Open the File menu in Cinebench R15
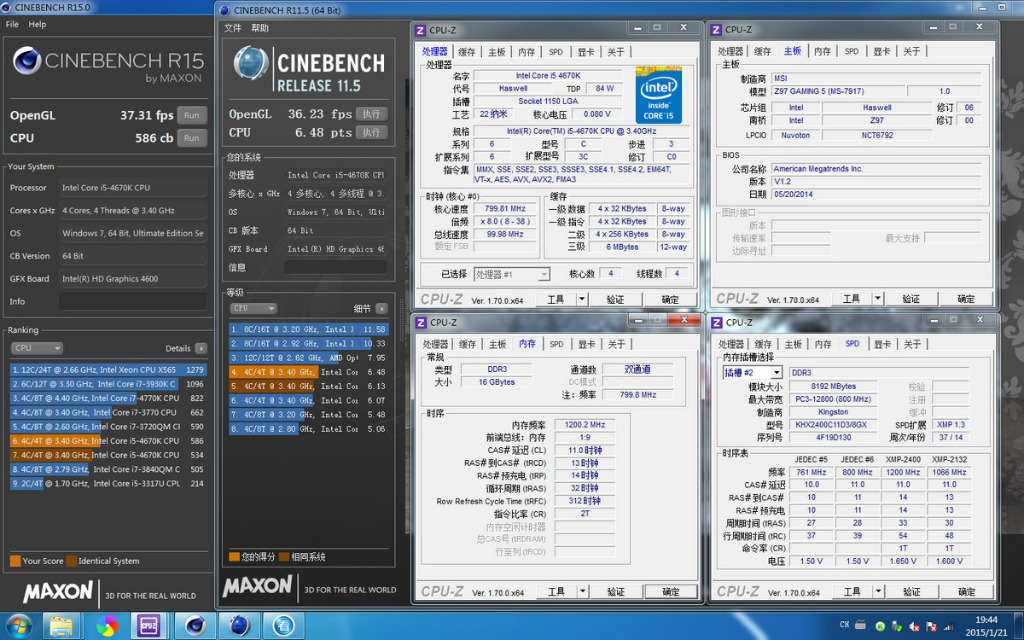1024x640 pixels. click(x=12, y=24)
